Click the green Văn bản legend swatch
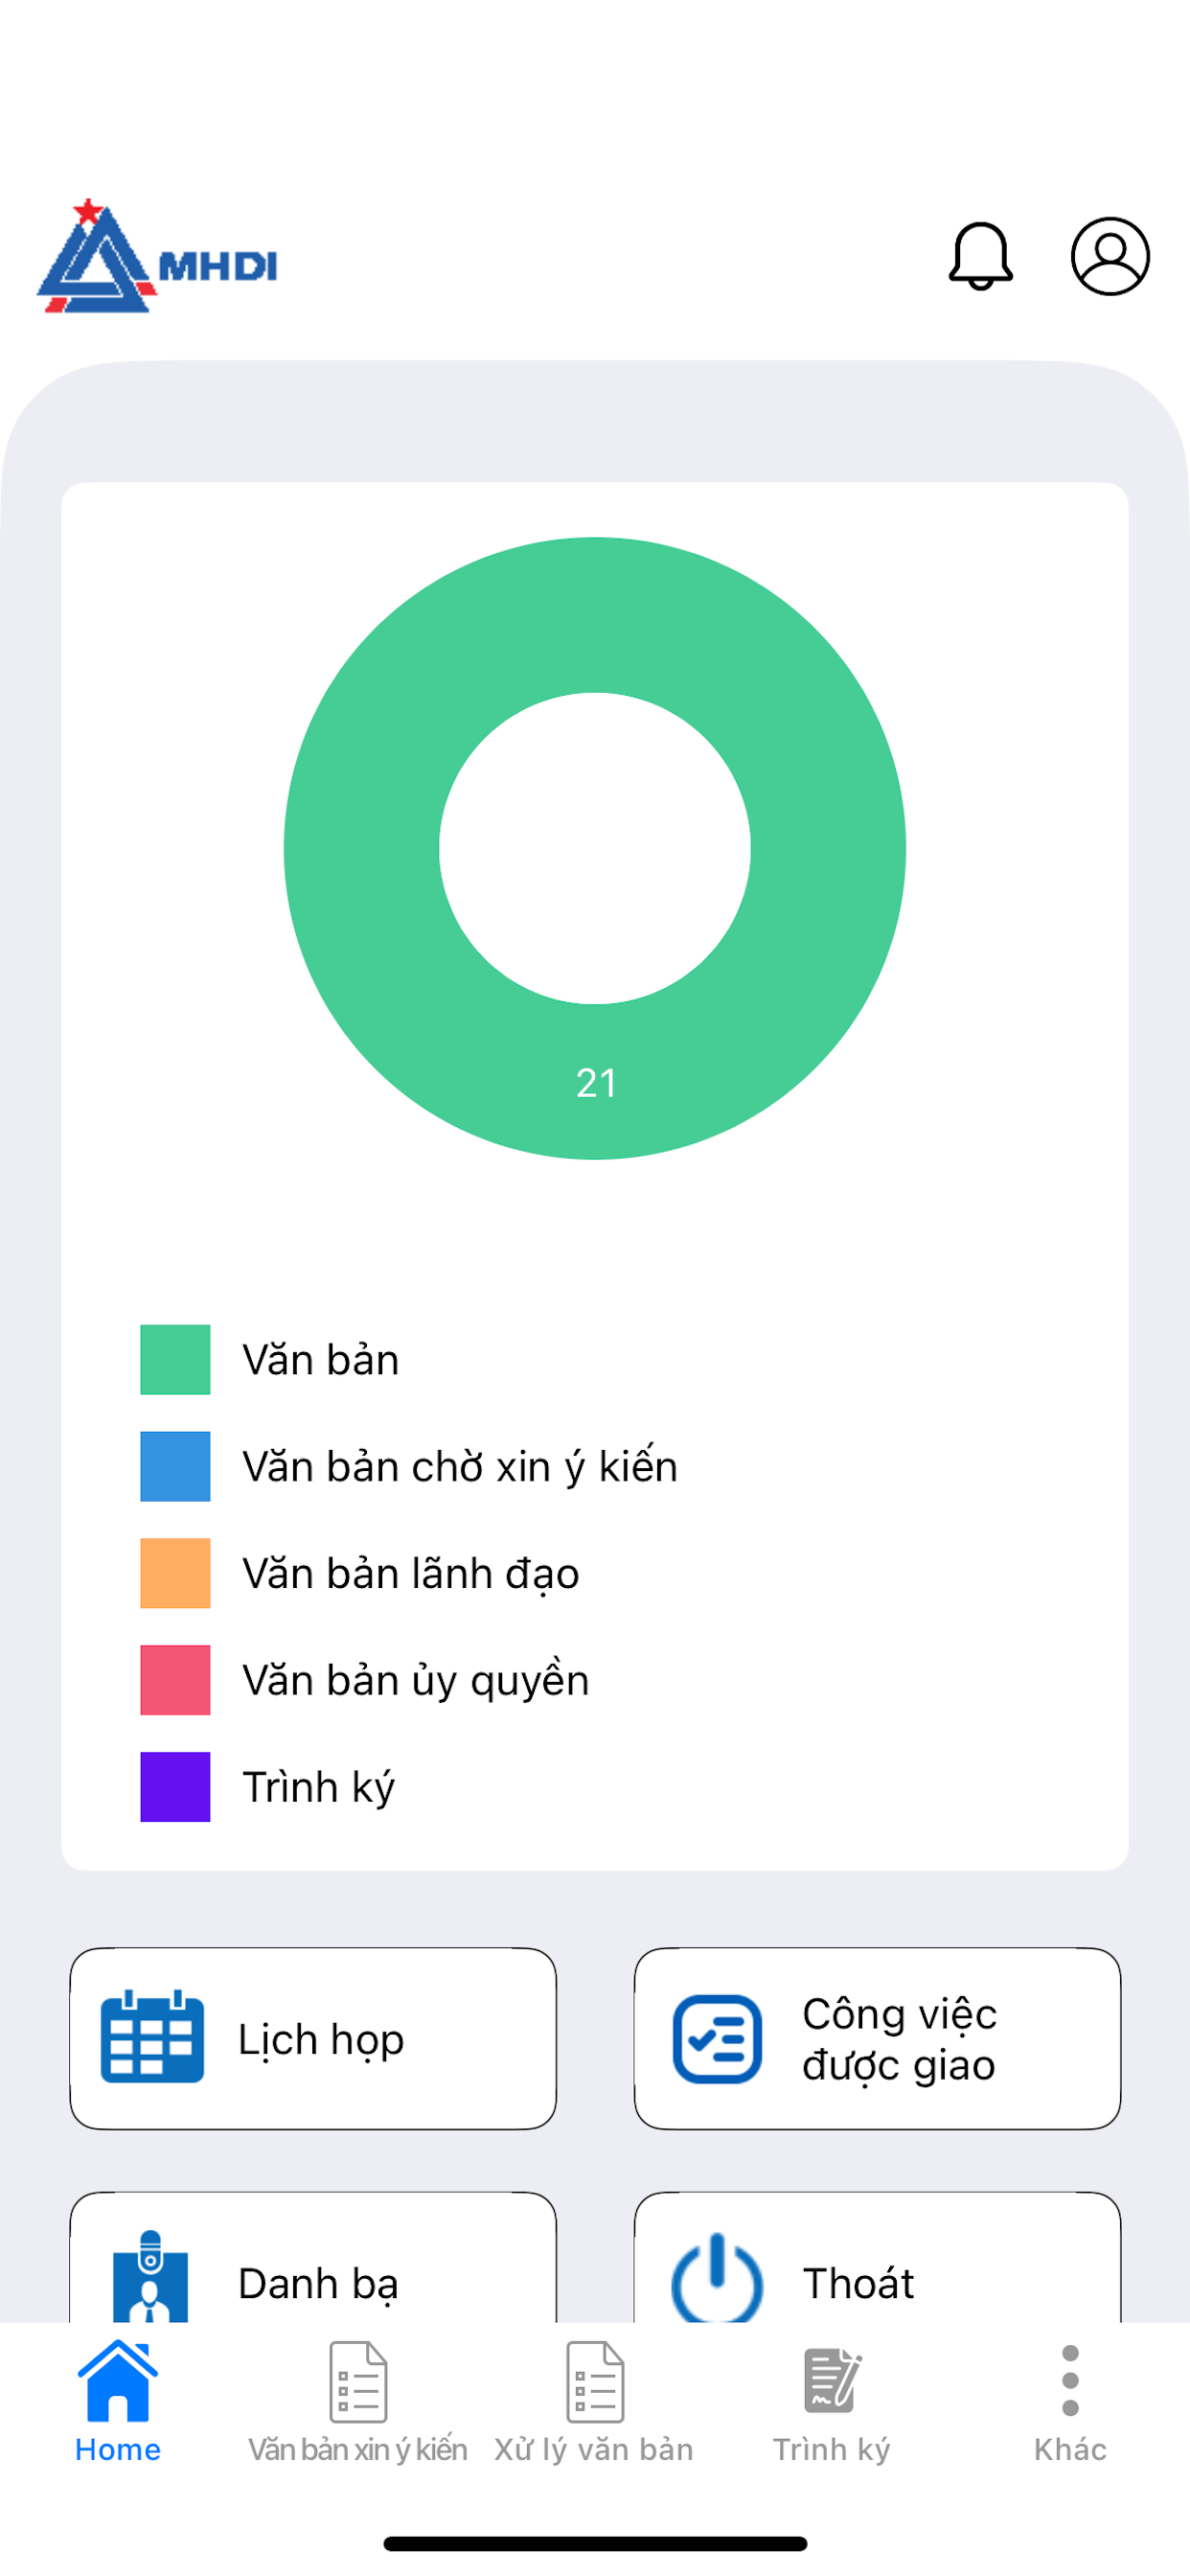 pos(175,1359)
